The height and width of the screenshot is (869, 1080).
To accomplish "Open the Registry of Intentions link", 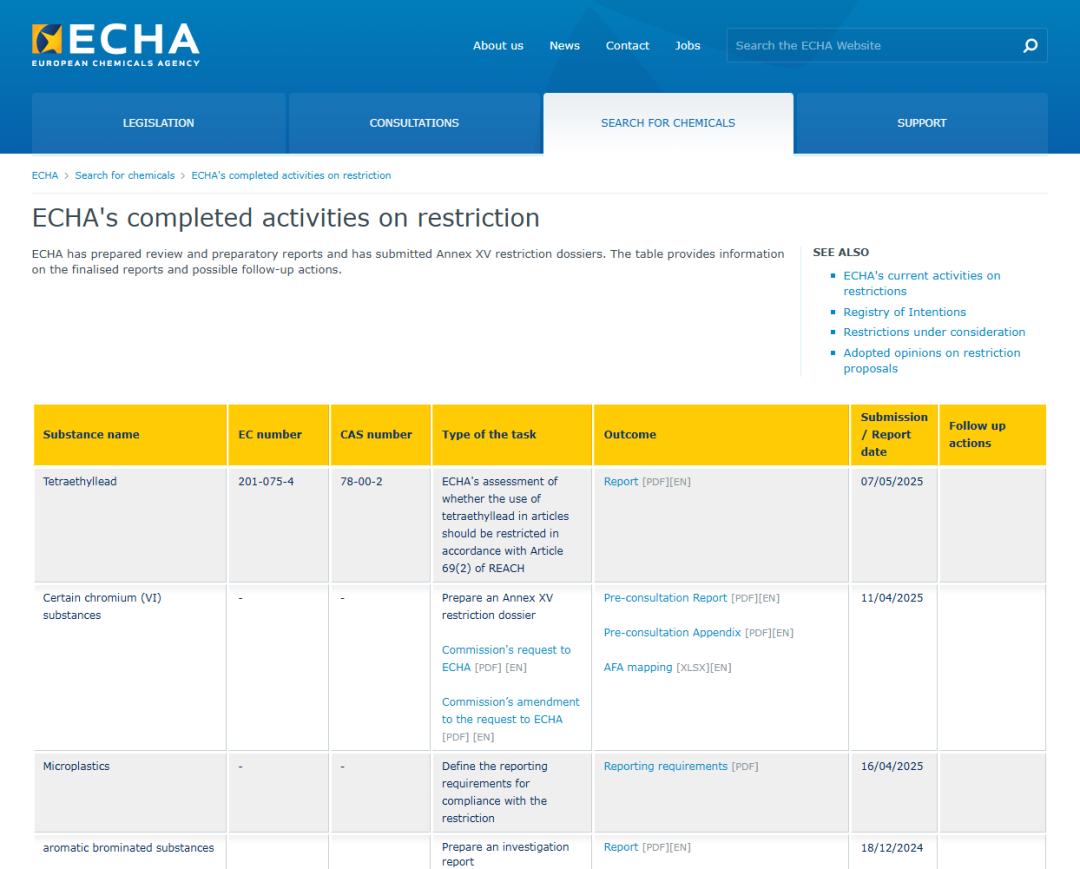I will pos(904,311).
